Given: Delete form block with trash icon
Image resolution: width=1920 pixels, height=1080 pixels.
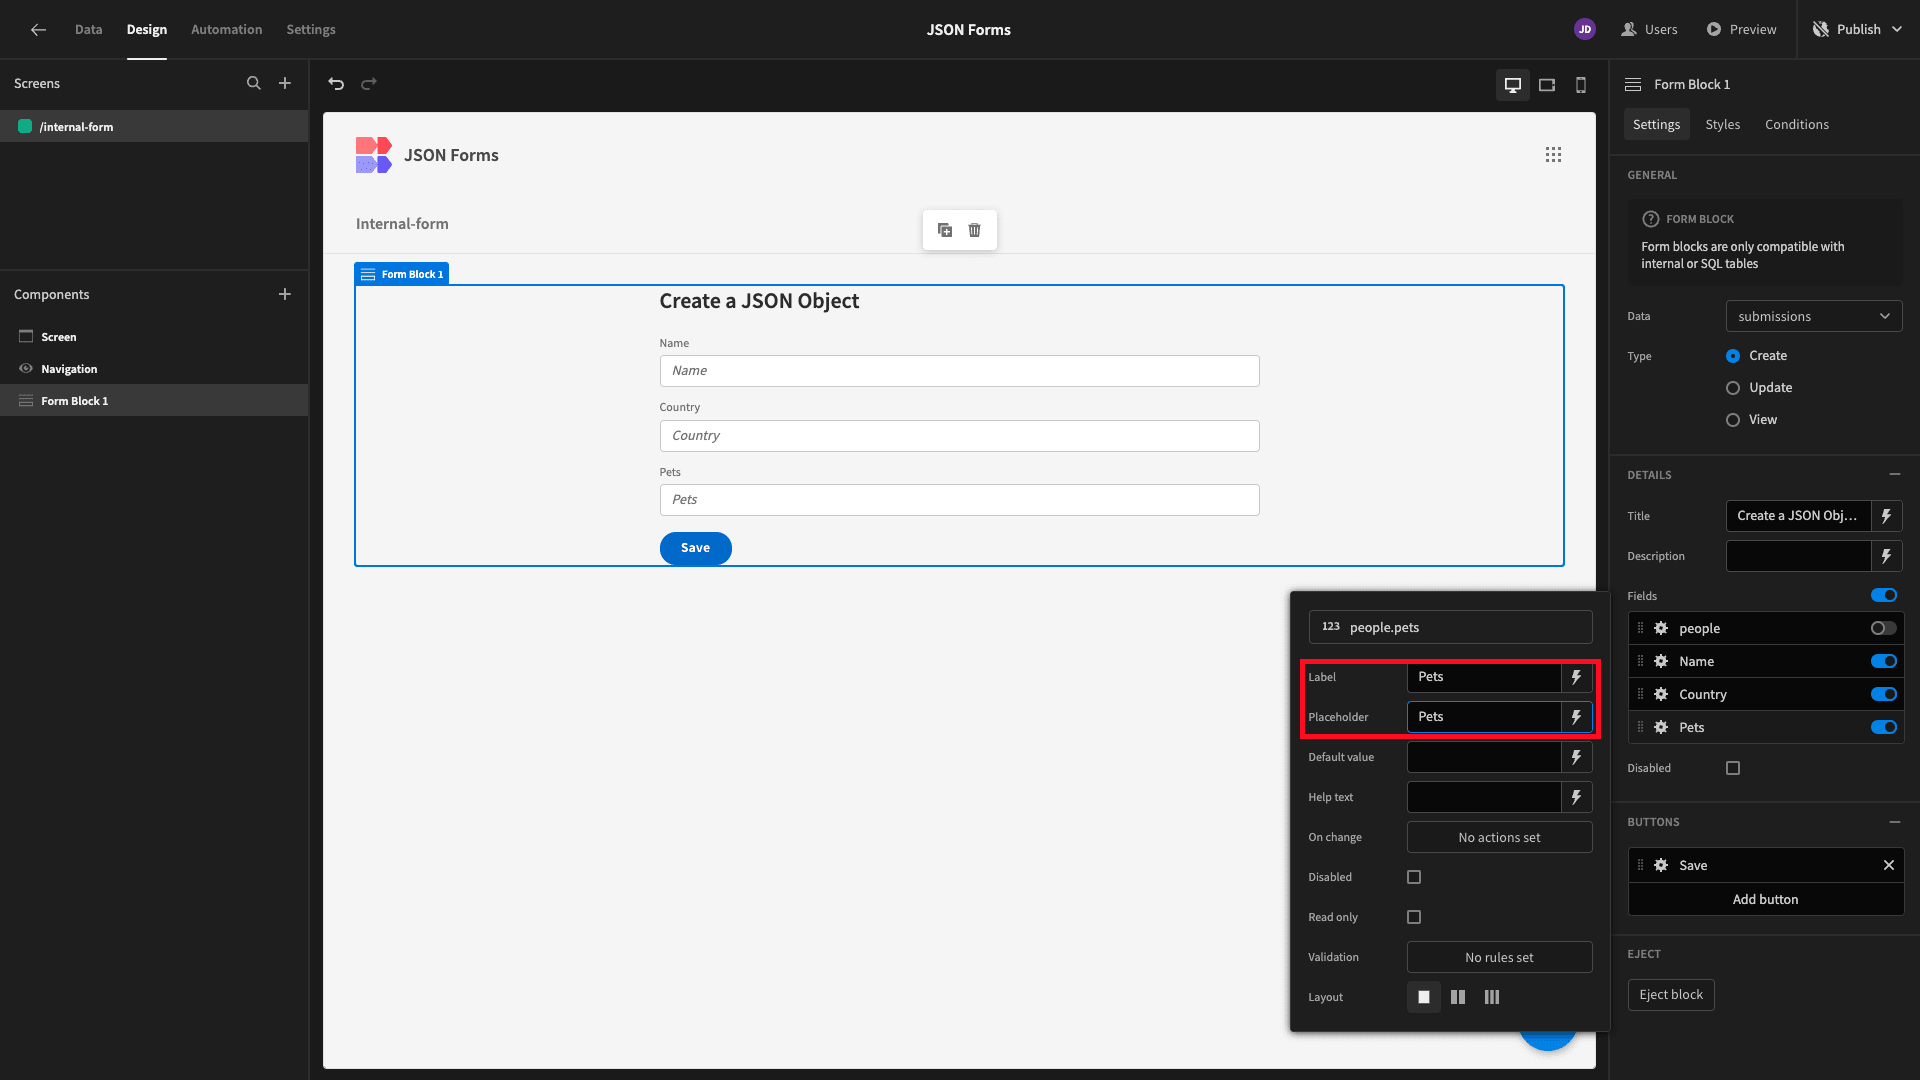Looking at the screenshot, I should [974, 230].
